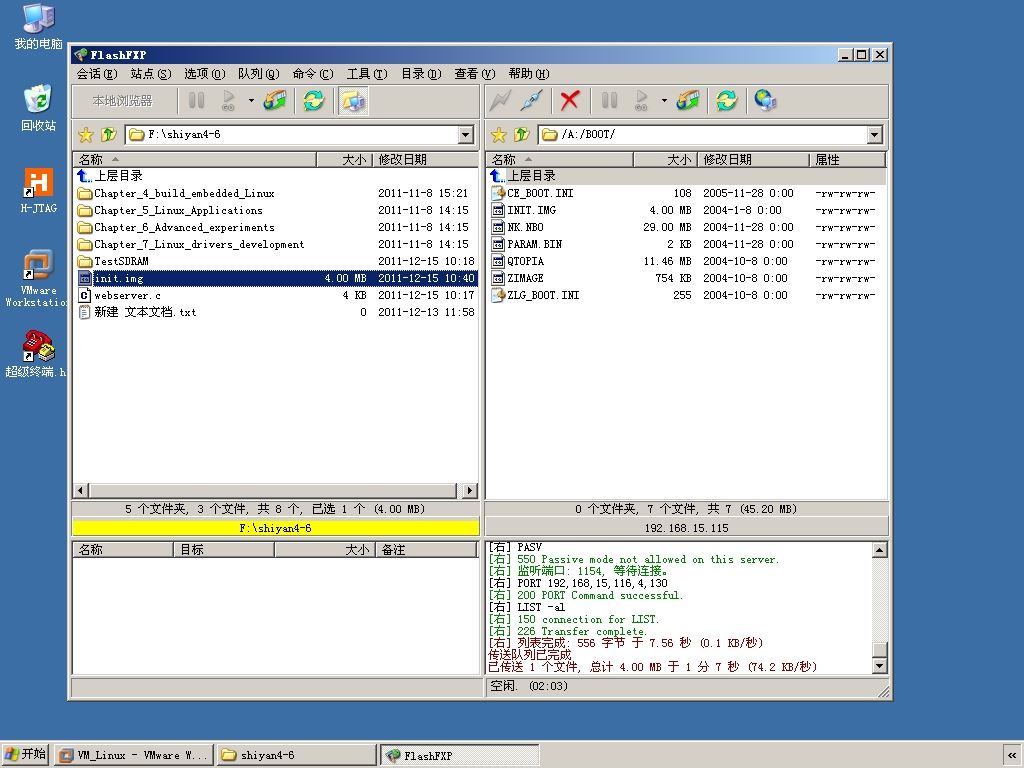
Task: Open the 队列(Q) menu
Action: click(x=259, y=74)
